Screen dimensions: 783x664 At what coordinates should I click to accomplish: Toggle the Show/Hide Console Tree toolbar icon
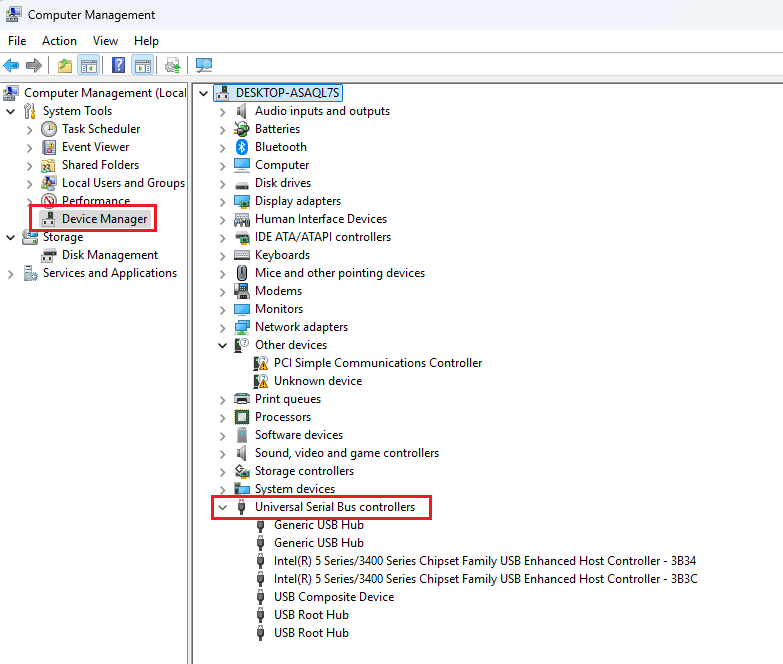[x=89, y=65]
